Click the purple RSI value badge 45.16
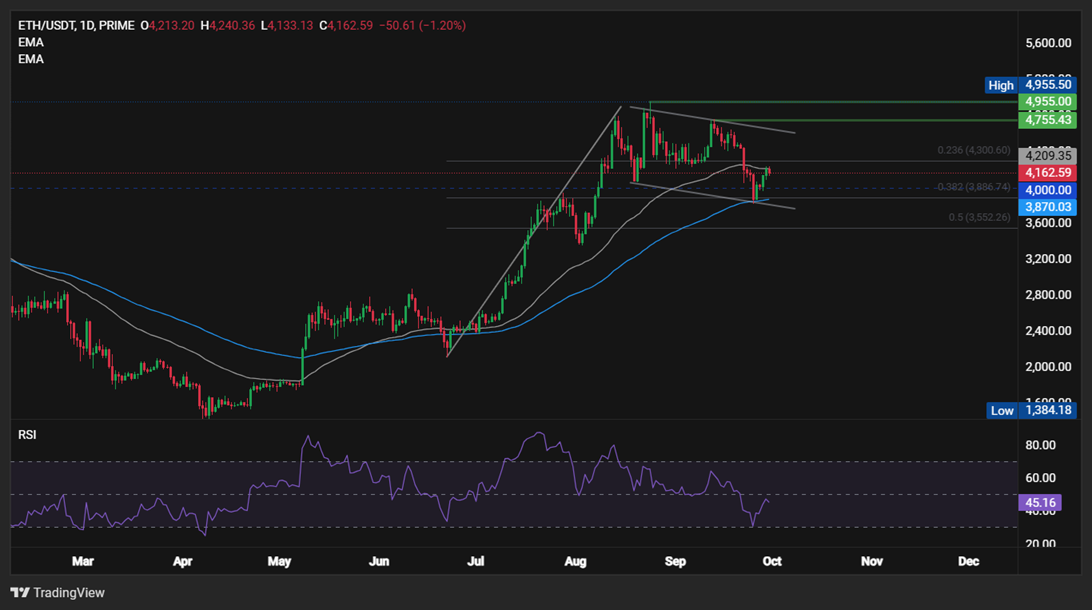This screenshot has height=610, width=1092. pos(1040,502)
